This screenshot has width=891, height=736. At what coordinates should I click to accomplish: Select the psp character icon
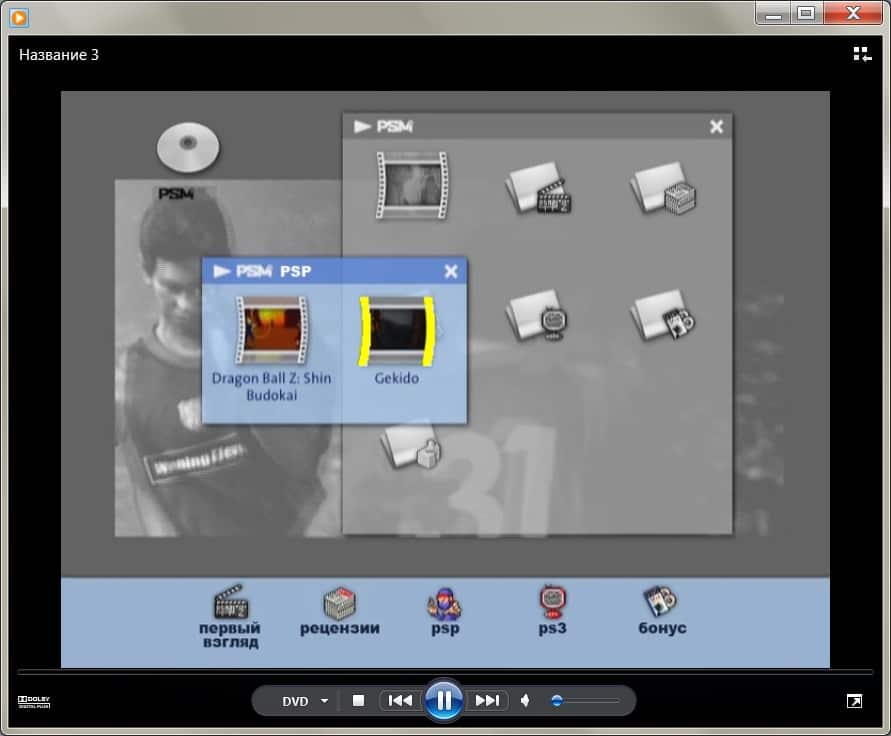click(444, 604)
